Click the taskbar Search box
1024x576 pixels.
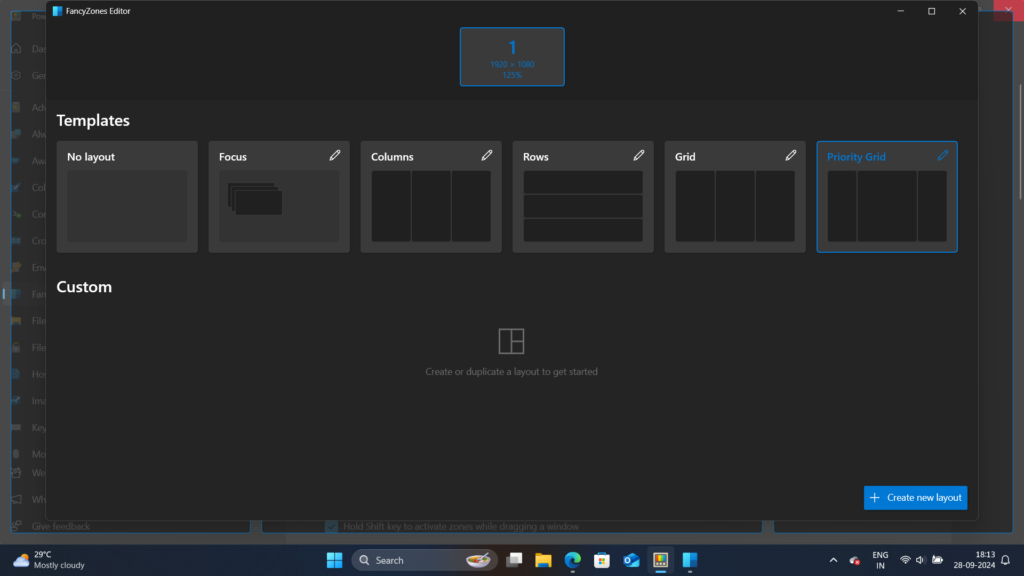[x=424, y=560]
